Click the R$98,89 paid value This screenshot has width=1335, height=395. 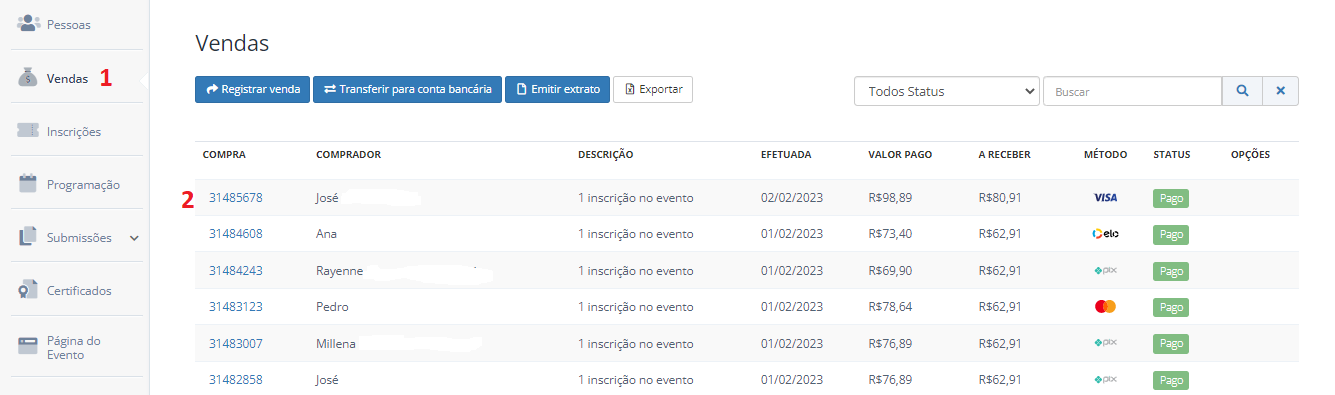(x=890, y=198)
